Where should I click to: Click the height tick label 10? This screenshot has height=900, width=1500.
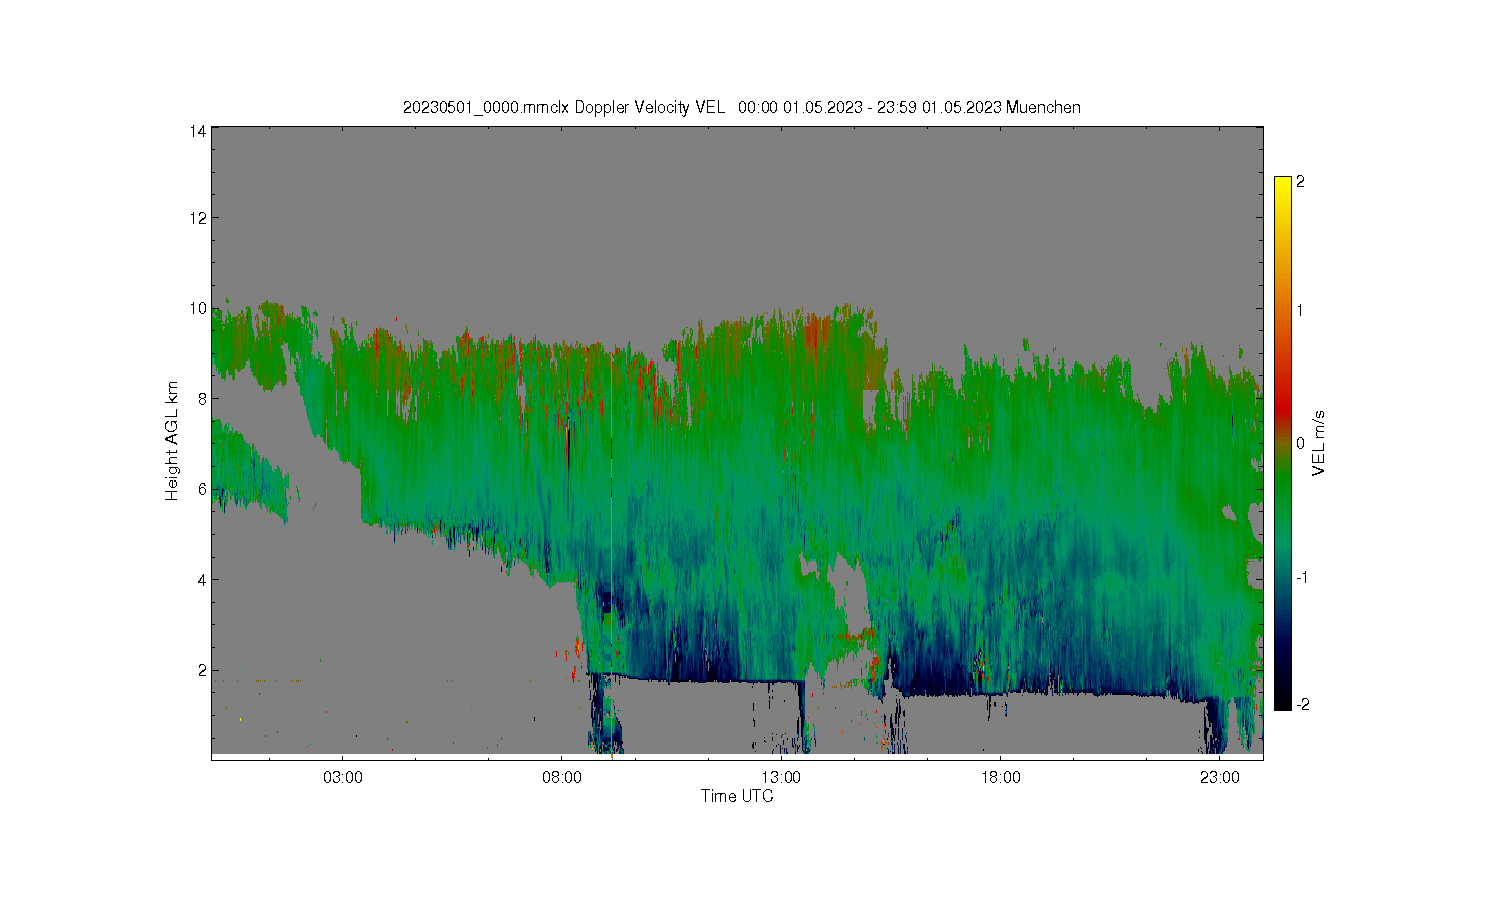(x=199, y=308)
